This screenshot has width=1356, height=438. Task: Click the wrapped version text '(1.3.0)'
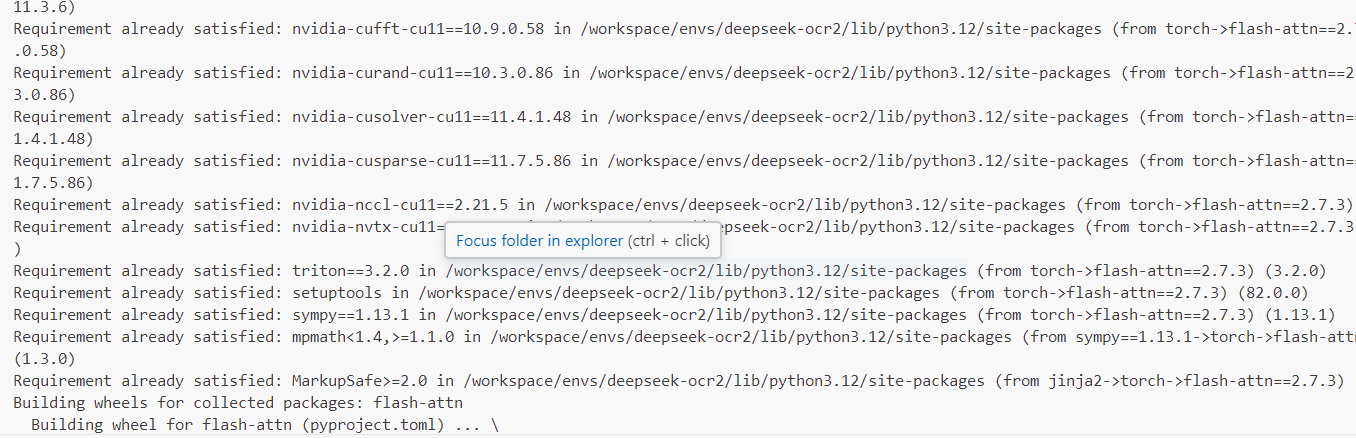(x=44, y=358)
